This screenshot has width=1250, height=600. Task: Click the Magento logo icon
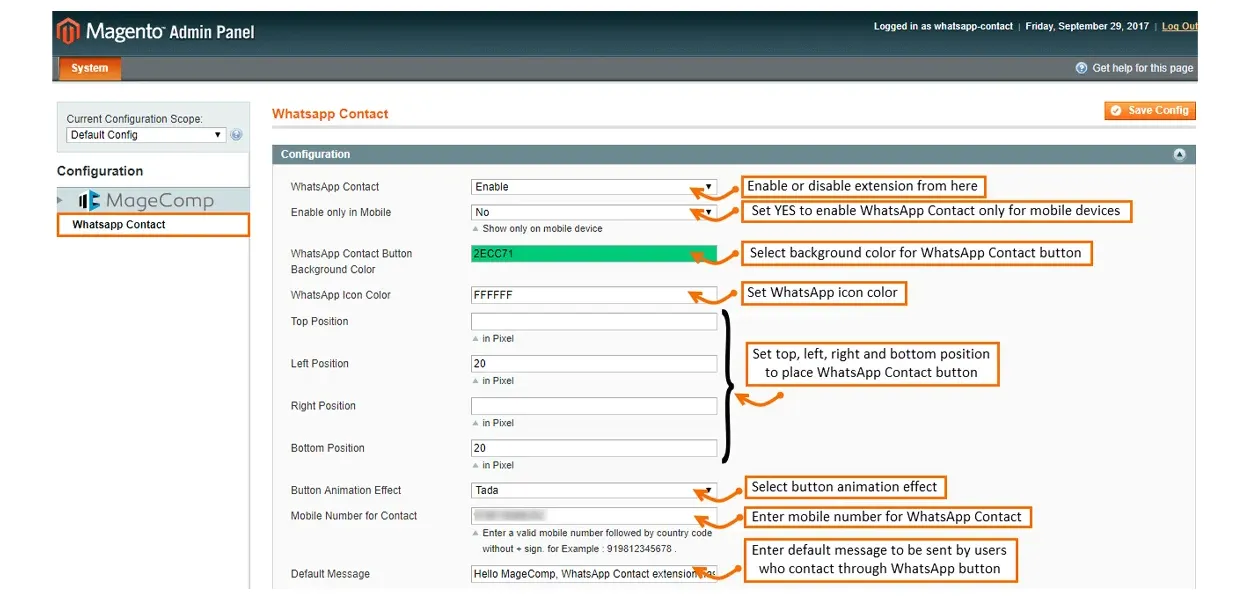(x=68, y=32)
